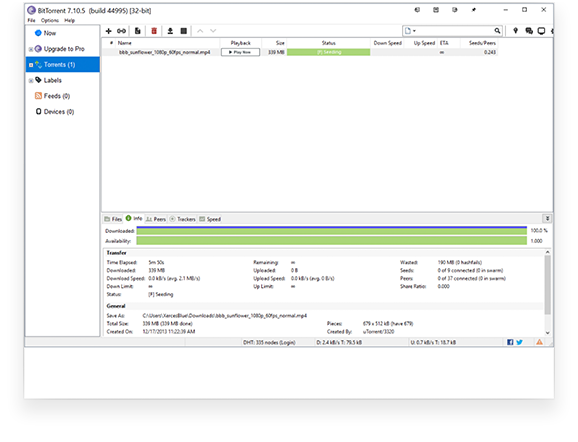This screenshot has height=442, width=578.
Task: Click the Facebook icon in status bar
Action: click(510, 342)
